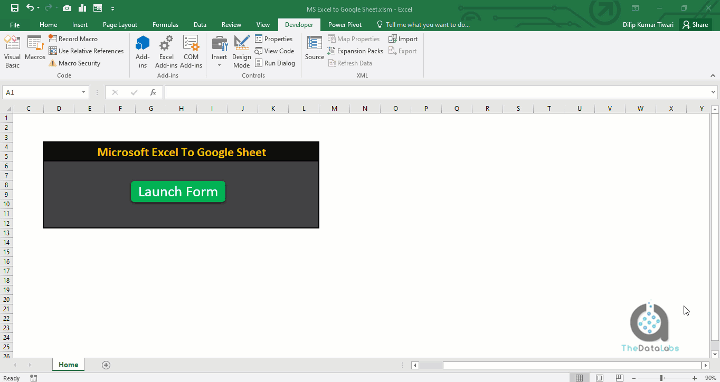Toggle Design Mode

coord(242,51)
